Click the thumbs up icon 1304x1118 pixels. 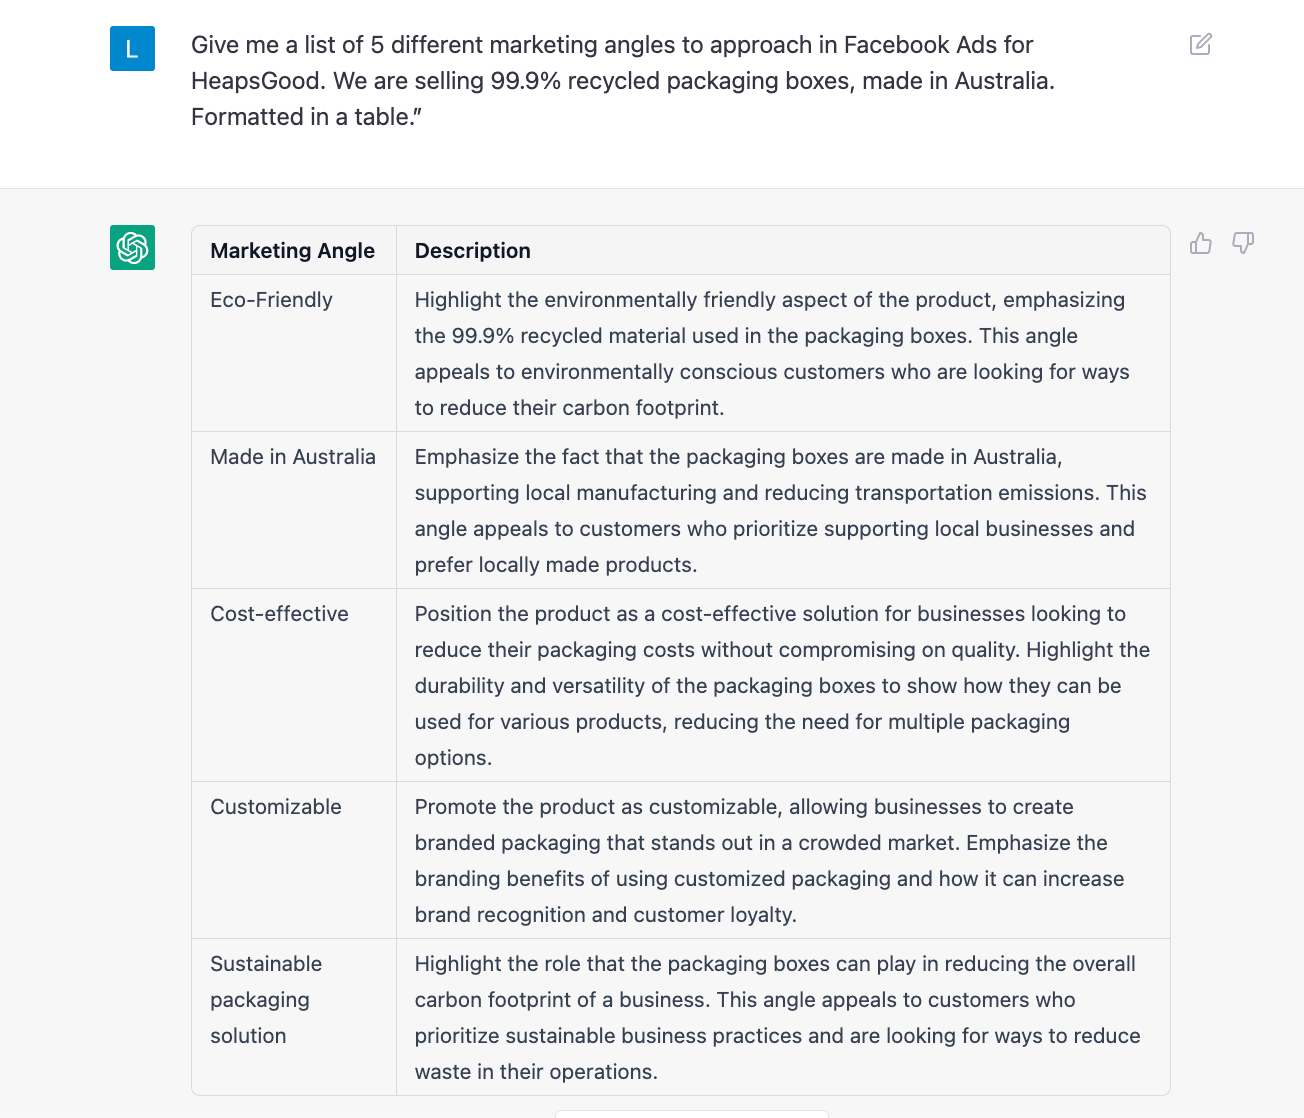[x=1201, y=243]
